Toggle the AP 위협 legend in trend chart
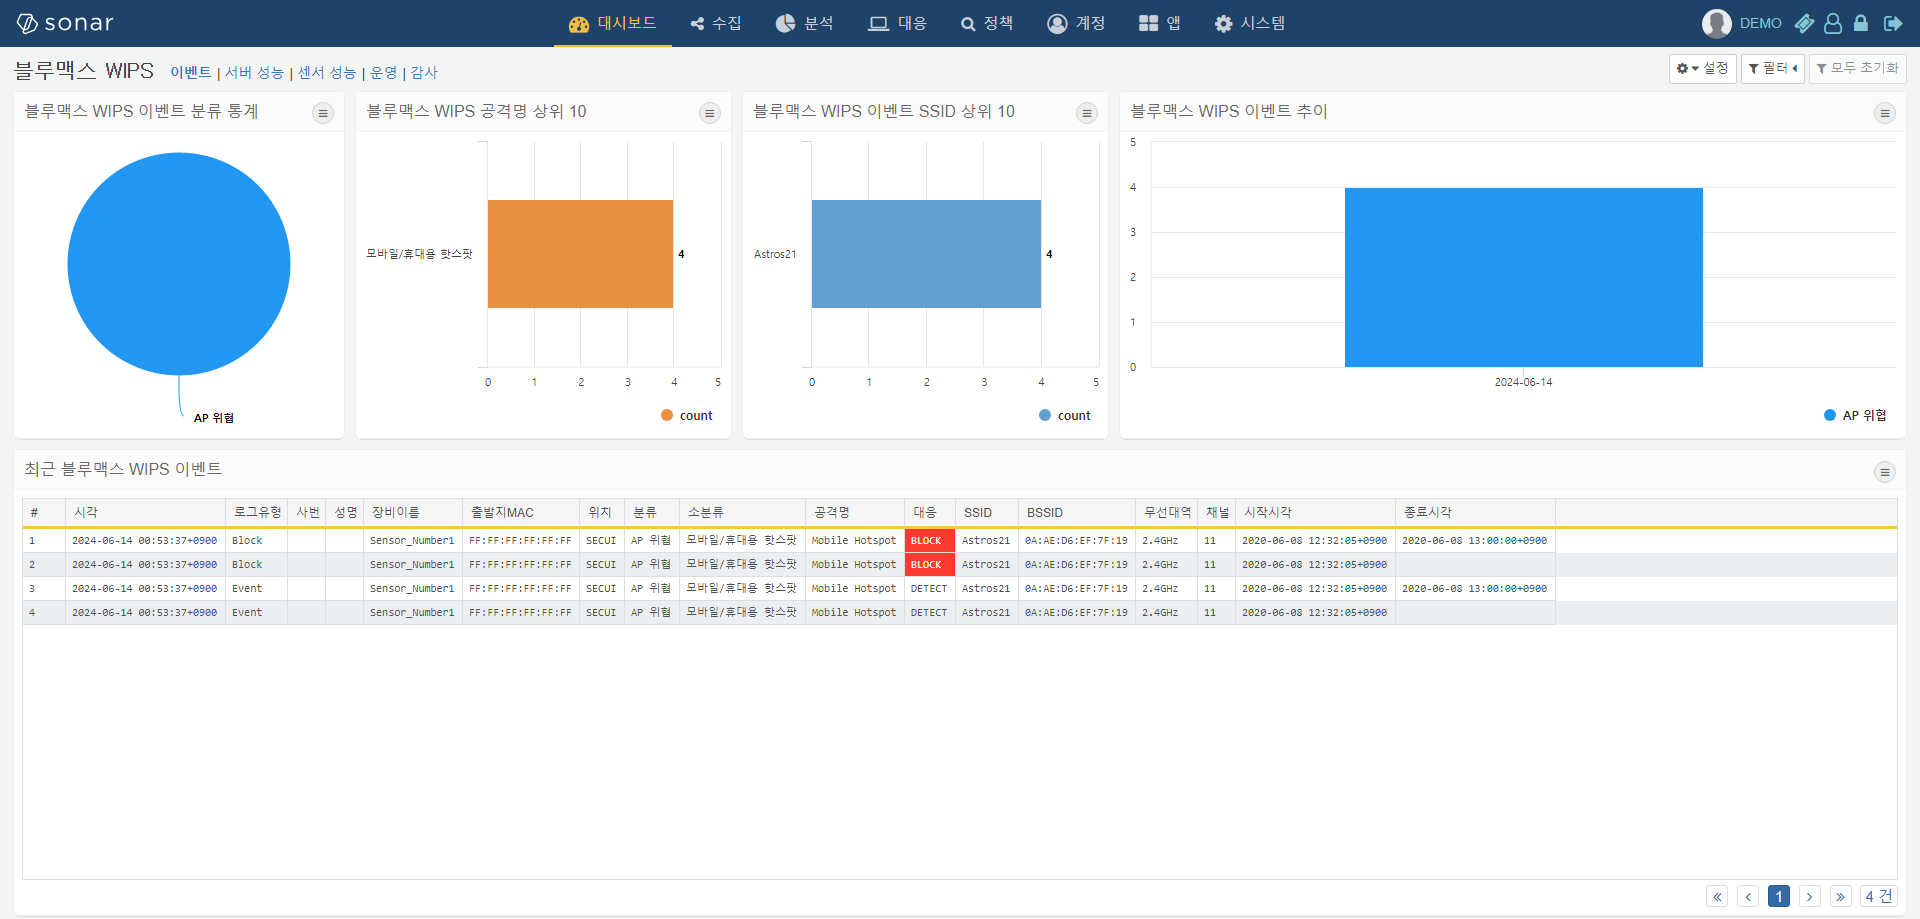Image resolution: width=1920 pixels, height=919 pixels. [1855, 415]
